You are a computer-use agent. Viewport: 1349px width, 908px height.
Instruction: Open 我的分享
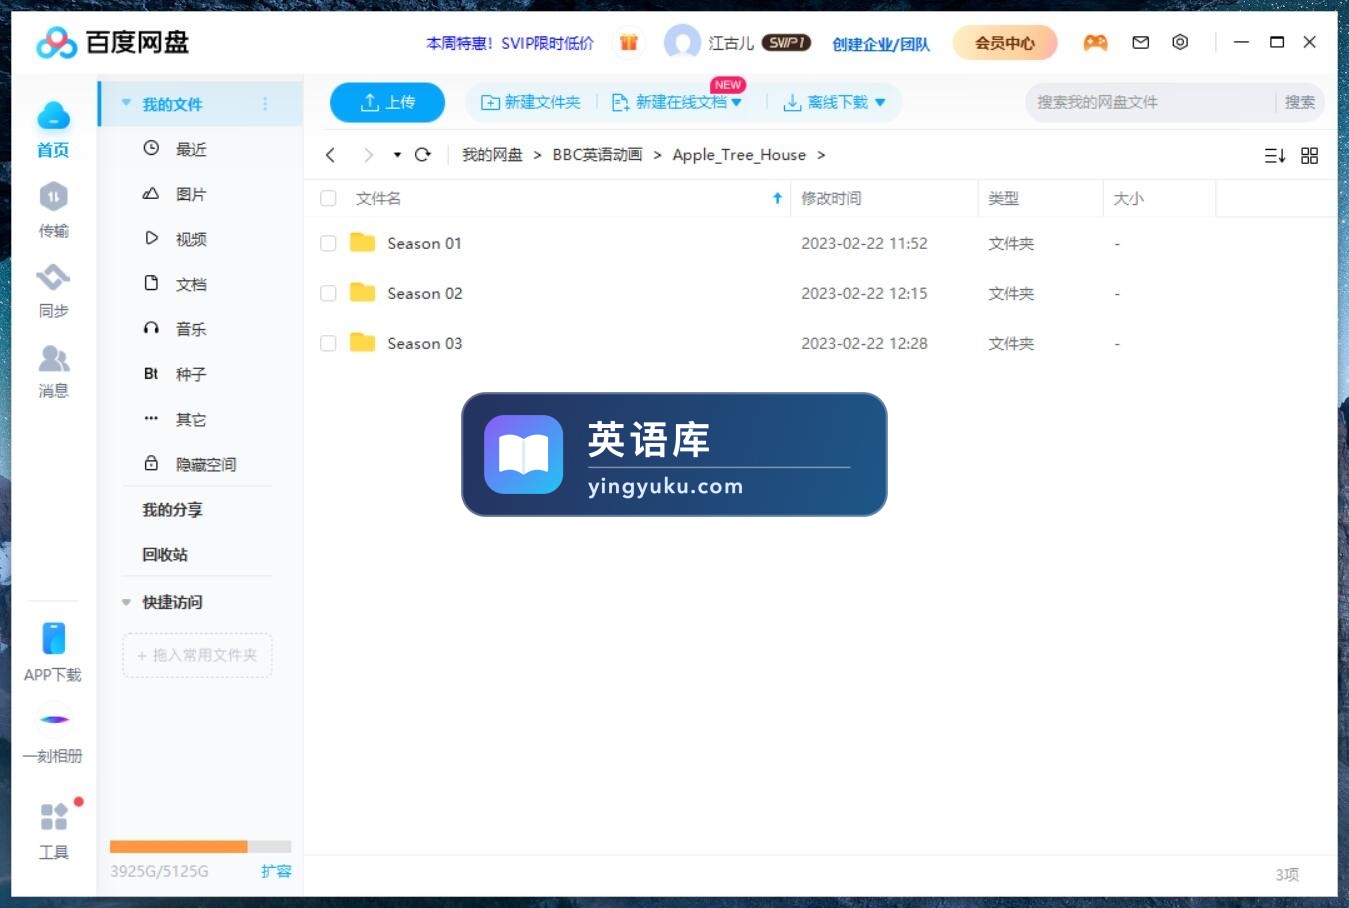[x=172, y=509]
